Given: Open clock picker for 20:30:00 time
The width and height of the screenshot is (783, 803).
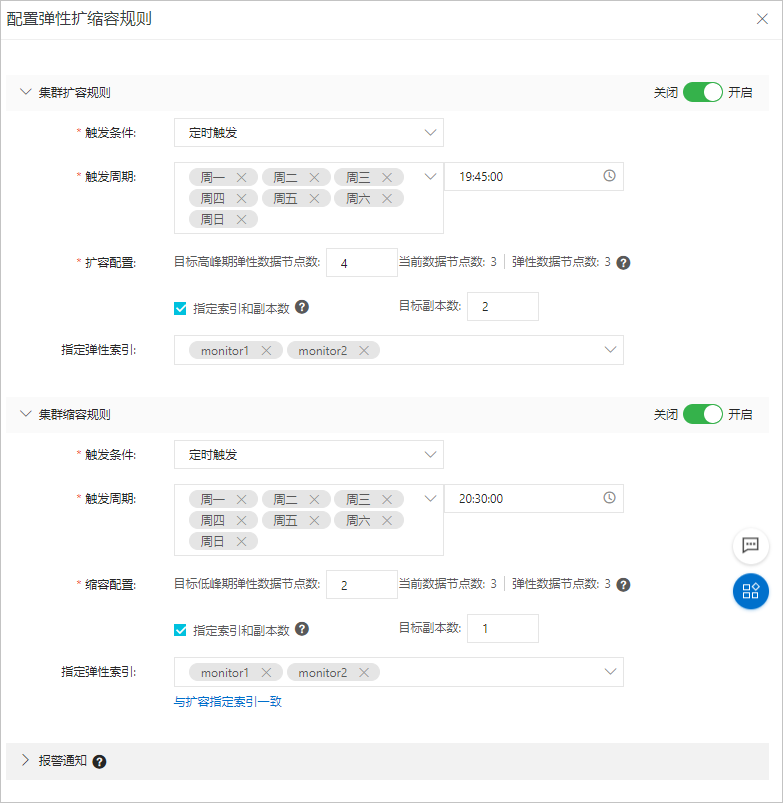Looking at the screenshot, I should click(x=609, y=498).
